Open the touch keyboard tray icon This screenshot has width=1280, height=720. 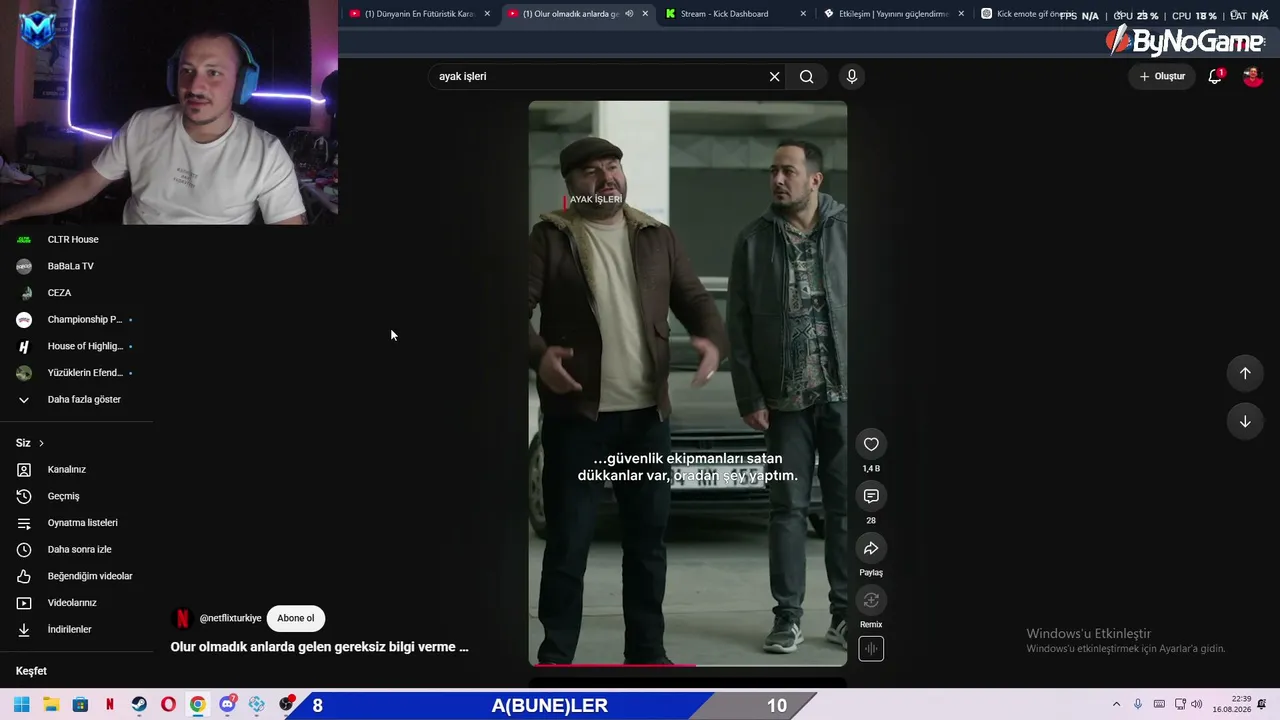1160,705
